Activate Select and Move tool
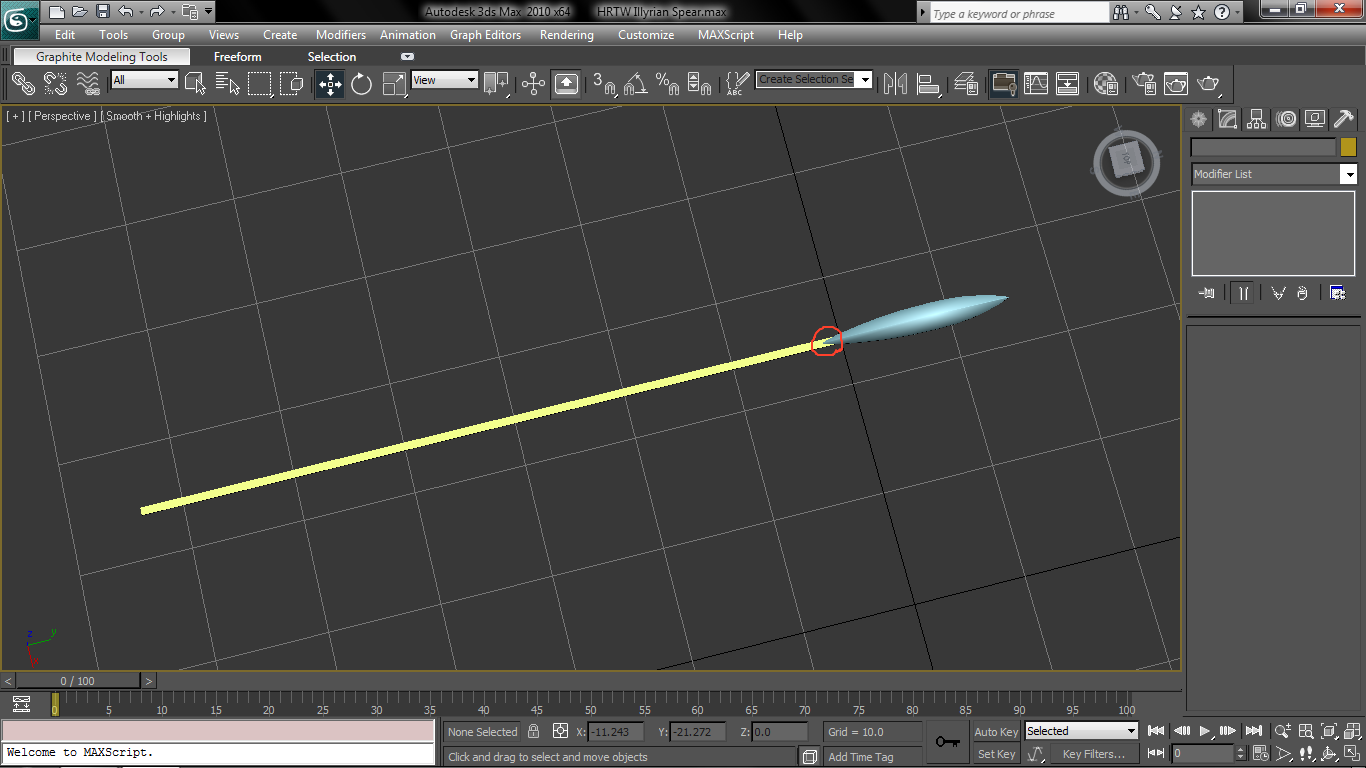The image size is (1366, 768). (330, 83)
